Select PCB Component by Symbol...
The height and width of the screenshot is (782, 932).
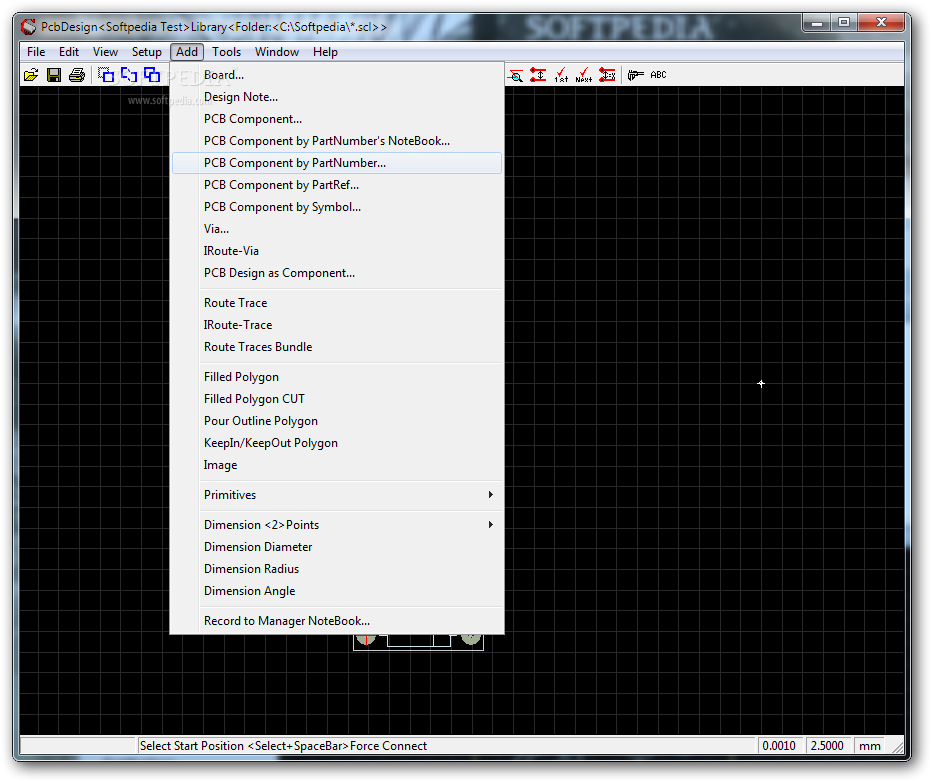pyautogui.click(x=337, y=207)
